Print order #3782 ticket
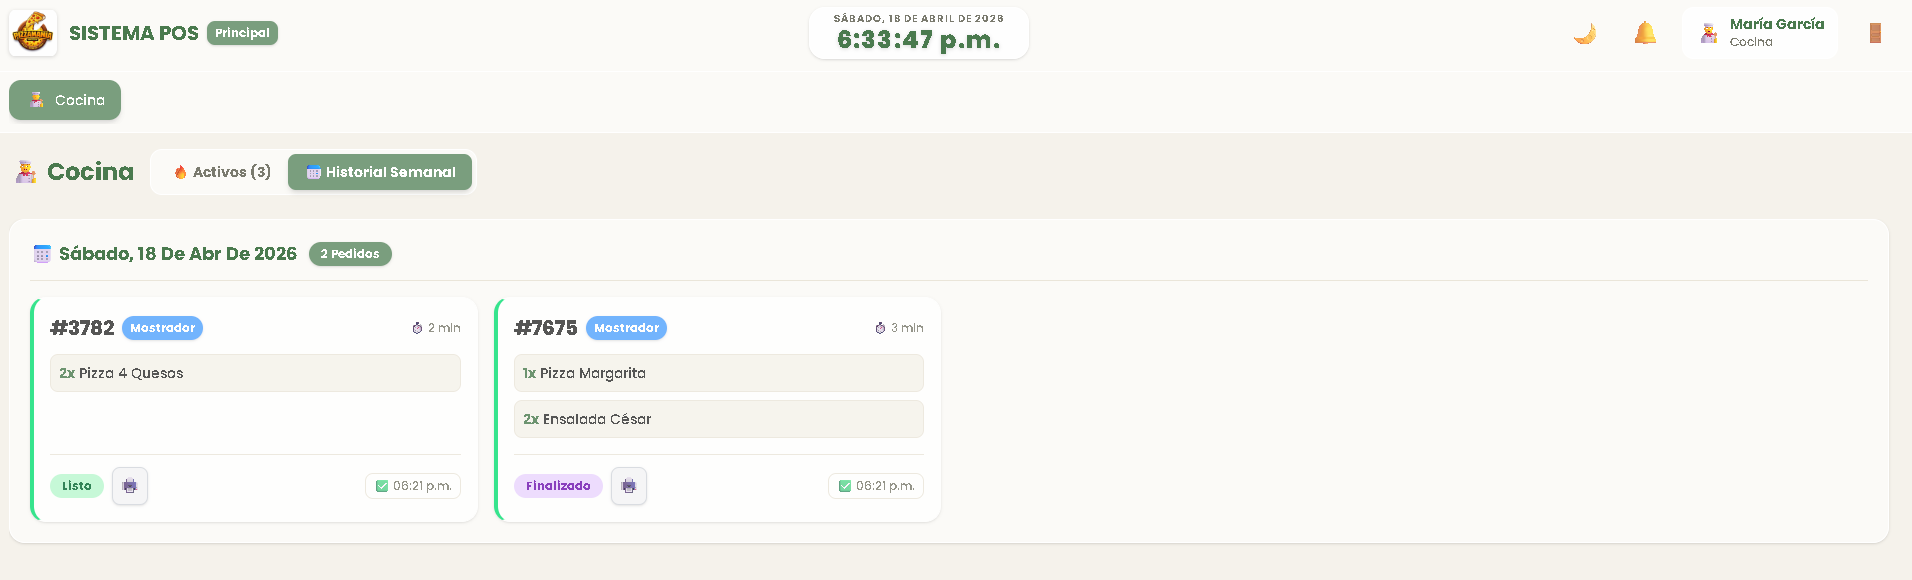Image resolution: width=1912 pixels, height=580 pixels. (x=130, y=486)
